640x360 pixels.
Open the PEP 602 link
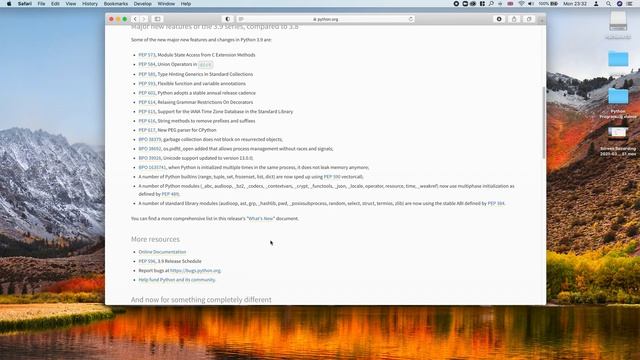point(147,93)
